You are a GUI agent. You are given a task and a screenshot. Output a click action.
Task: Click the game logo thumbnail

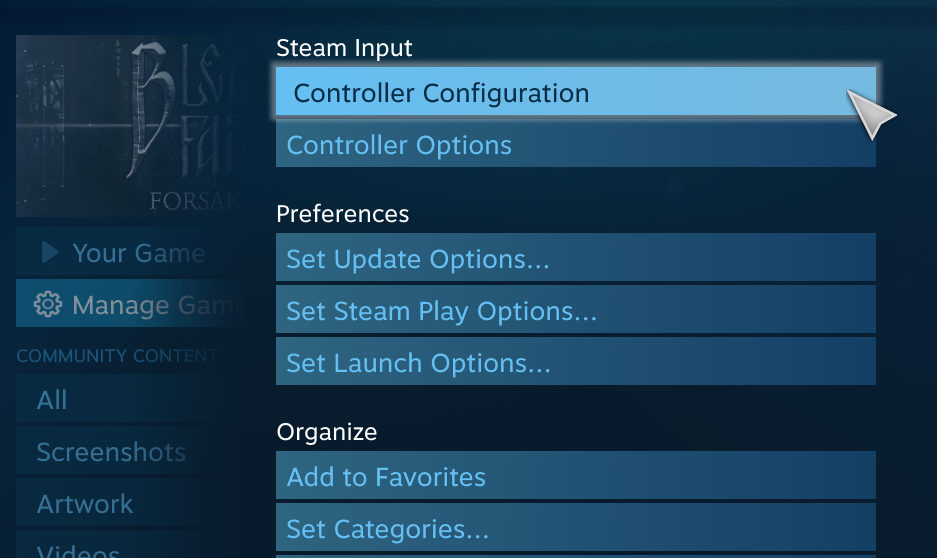pos(127,127)
